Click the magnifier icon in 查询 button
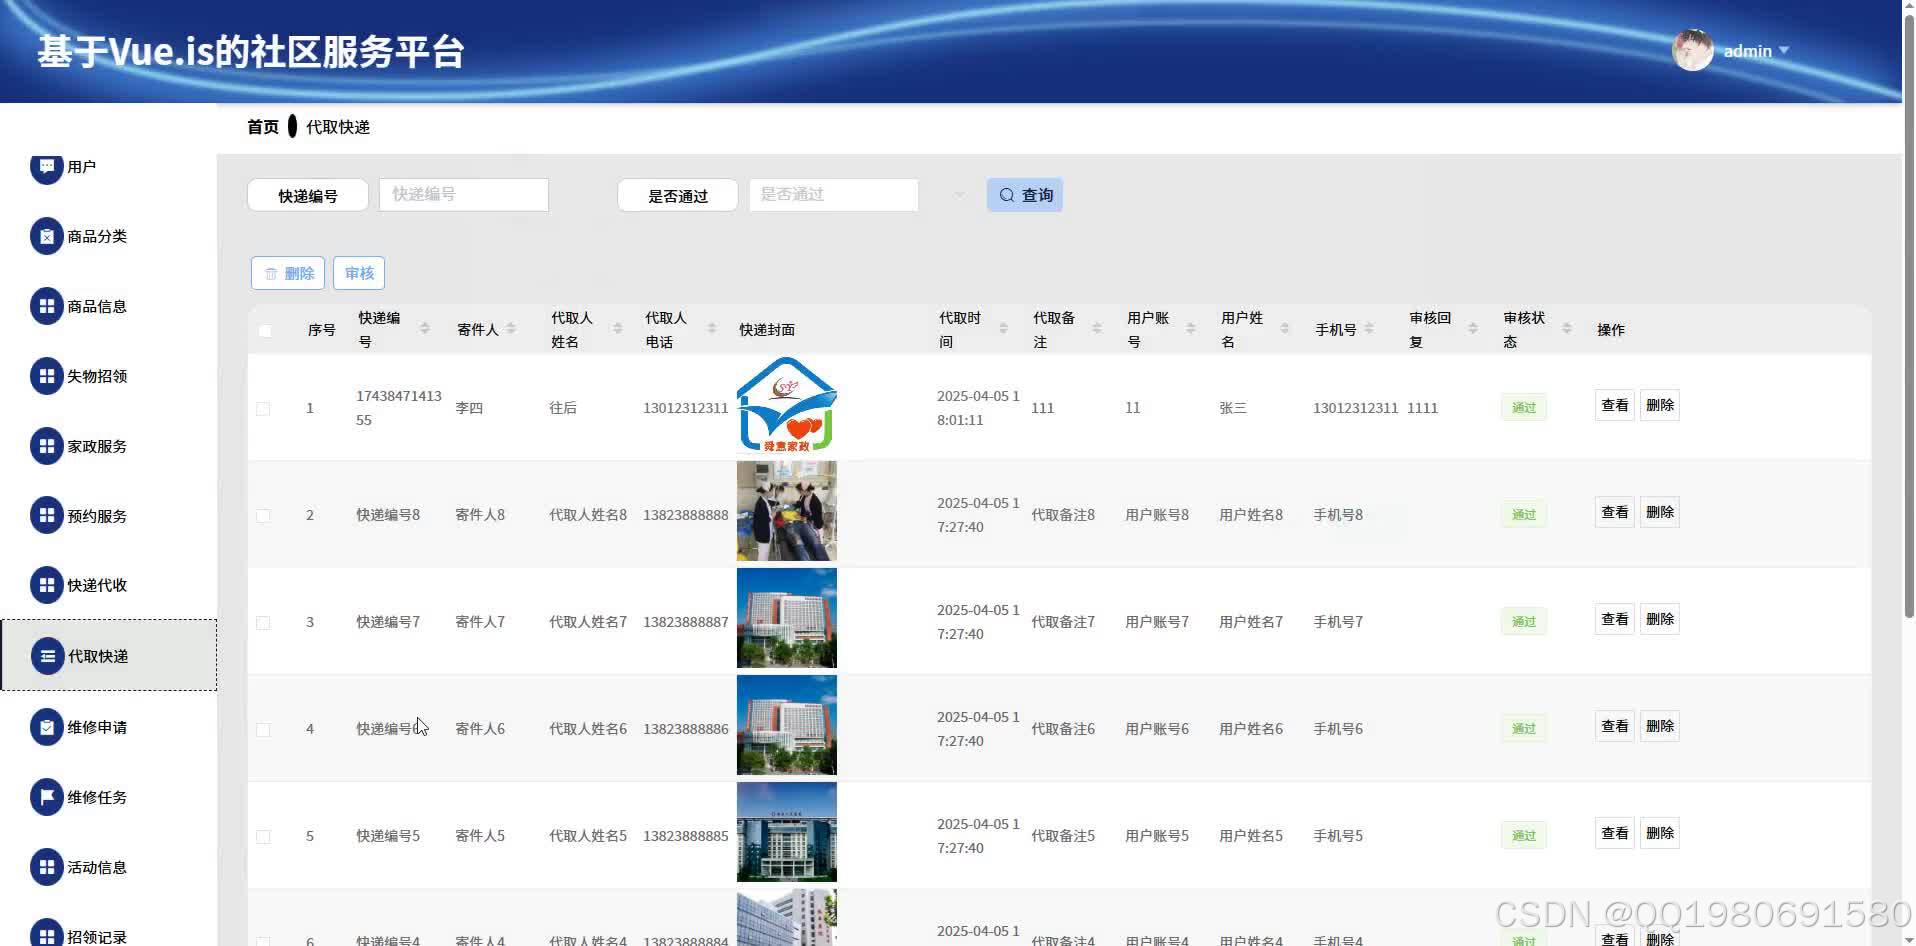Viewport: 1916px width, 946px height. click(x=1007, y=195)
